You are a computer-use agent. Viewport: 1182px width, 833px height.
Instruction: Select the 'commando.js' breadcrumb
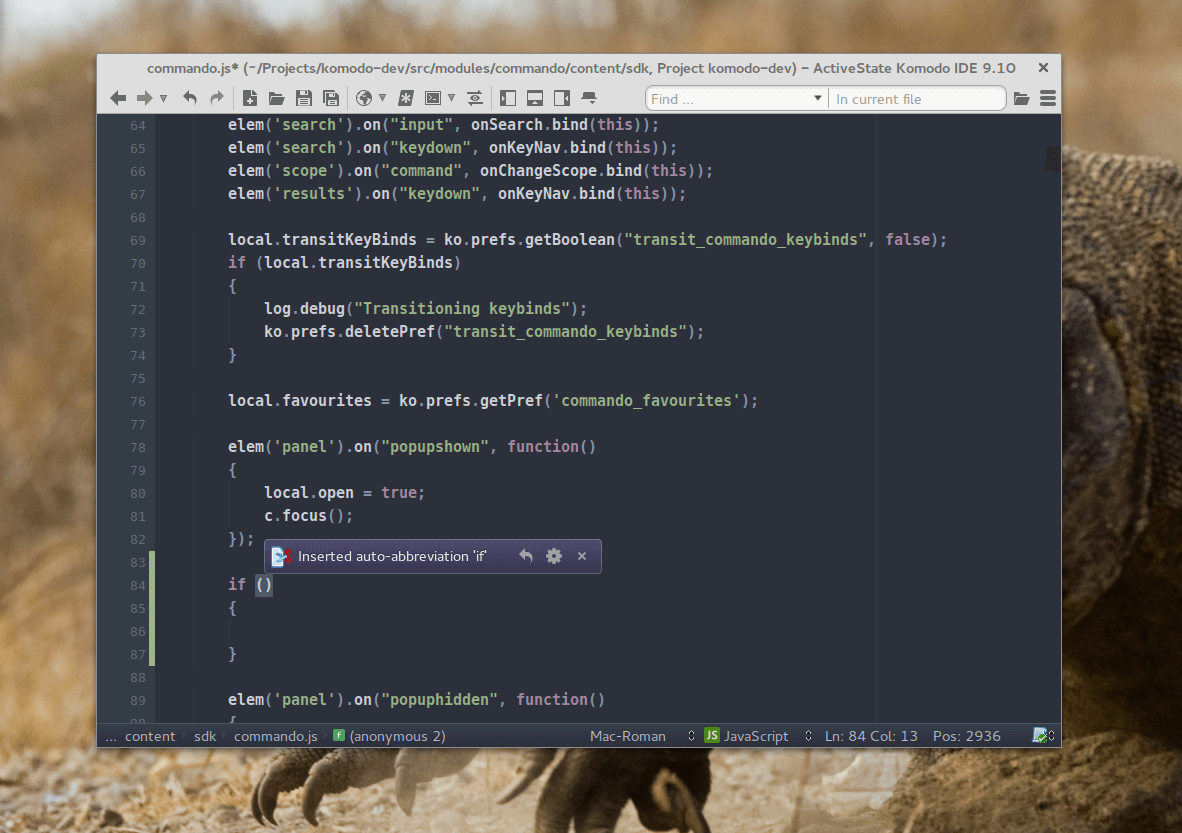[x=276, y=737]
